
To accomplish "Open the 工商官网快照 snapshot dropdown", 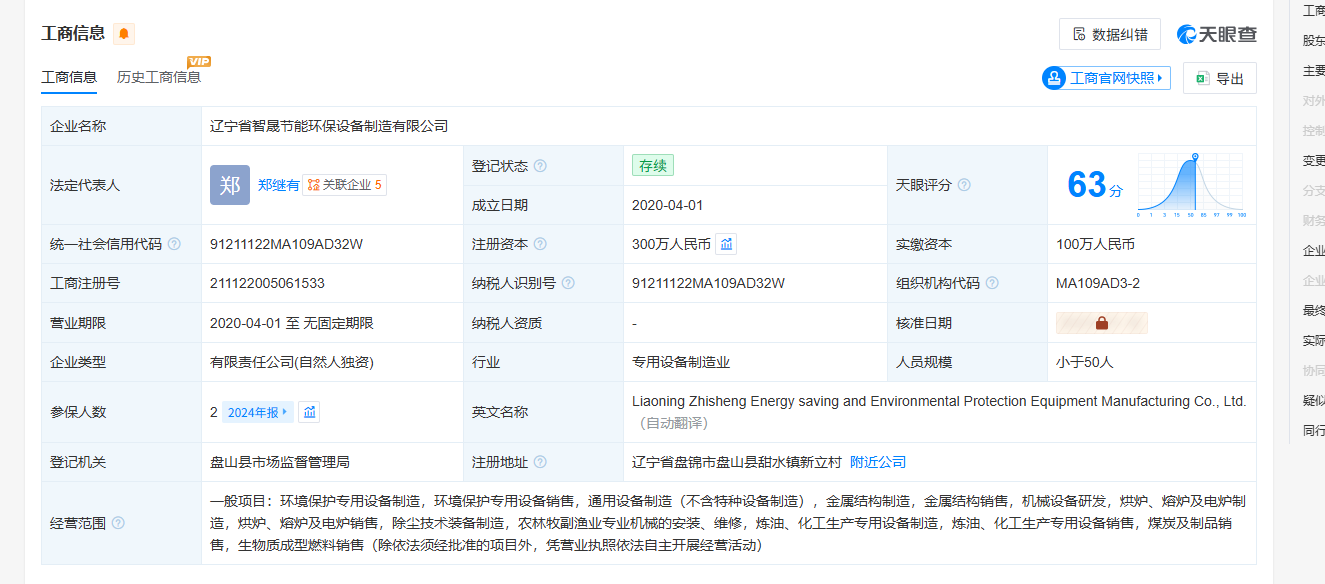I will pos(1106,78).
